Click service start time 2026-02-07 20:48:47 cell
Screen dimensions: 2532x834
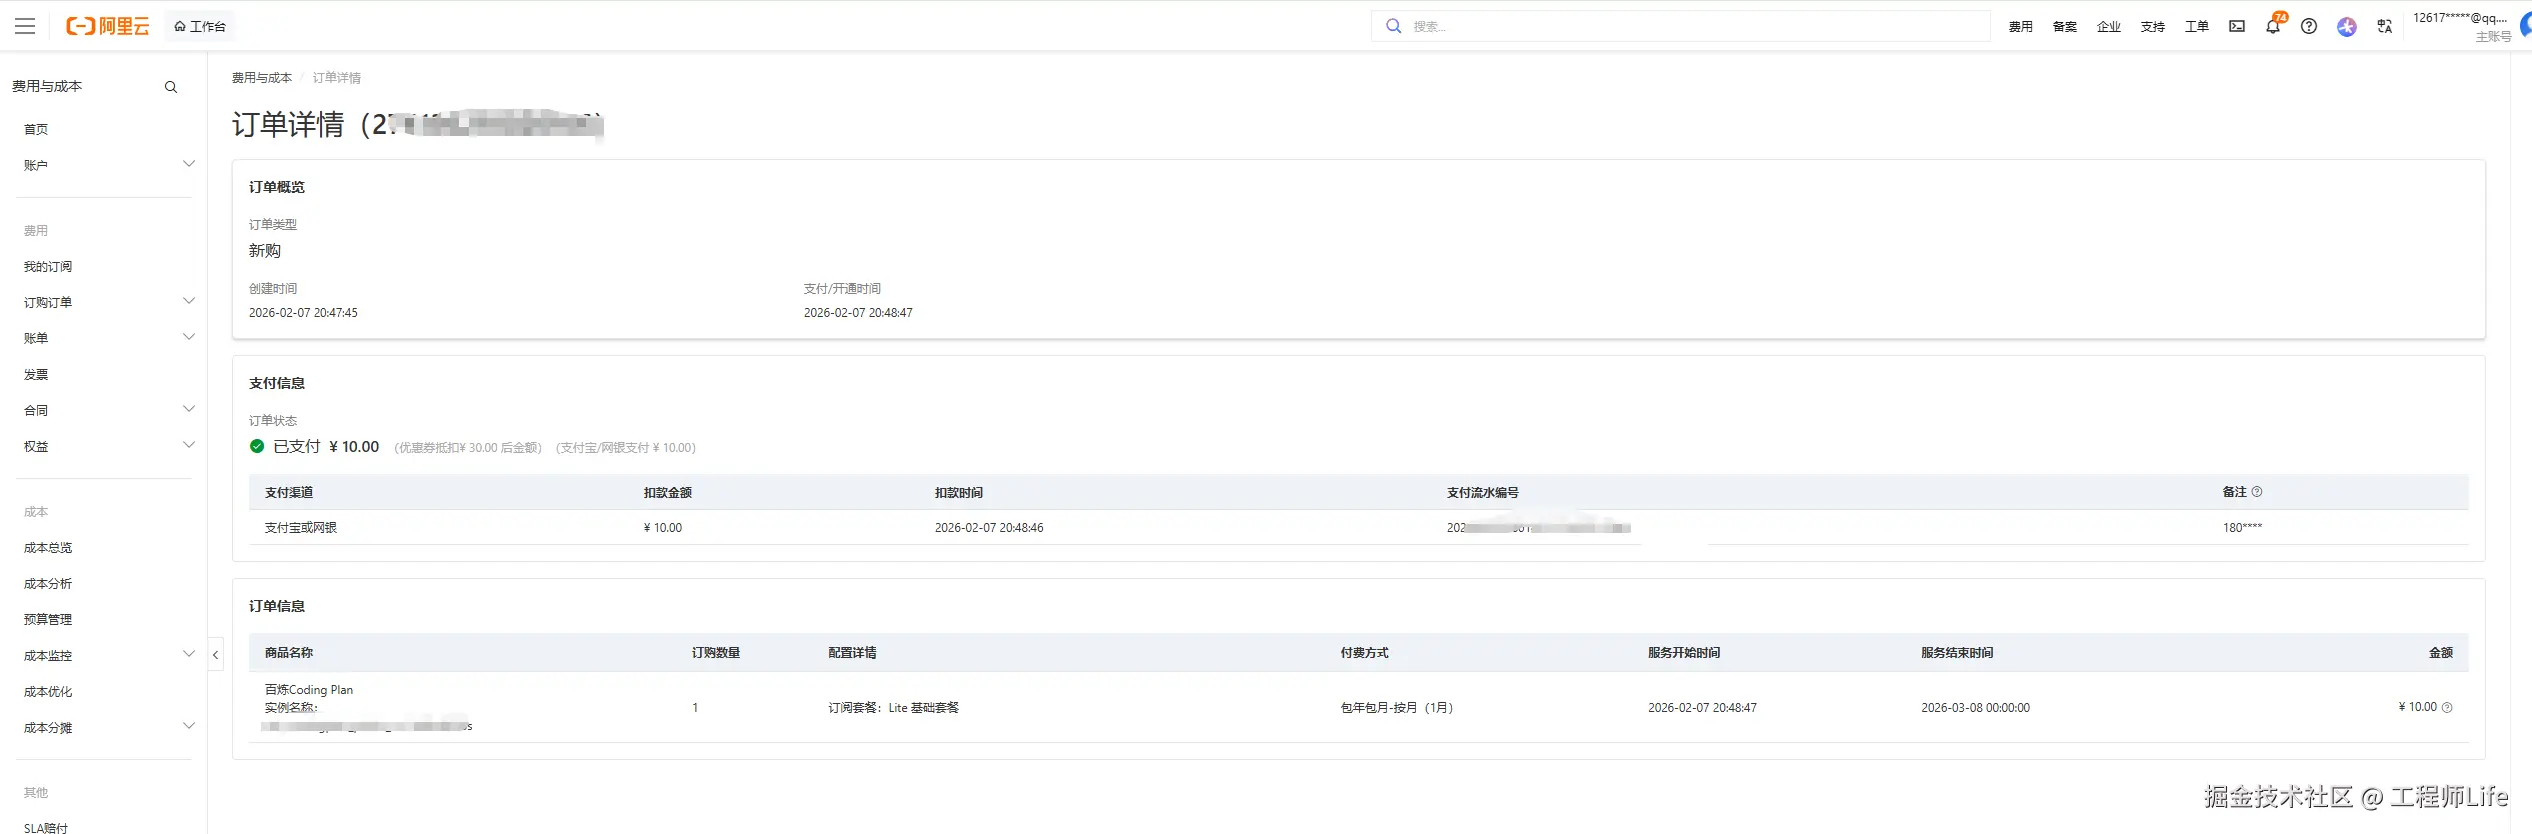(x=1702, y=707)
